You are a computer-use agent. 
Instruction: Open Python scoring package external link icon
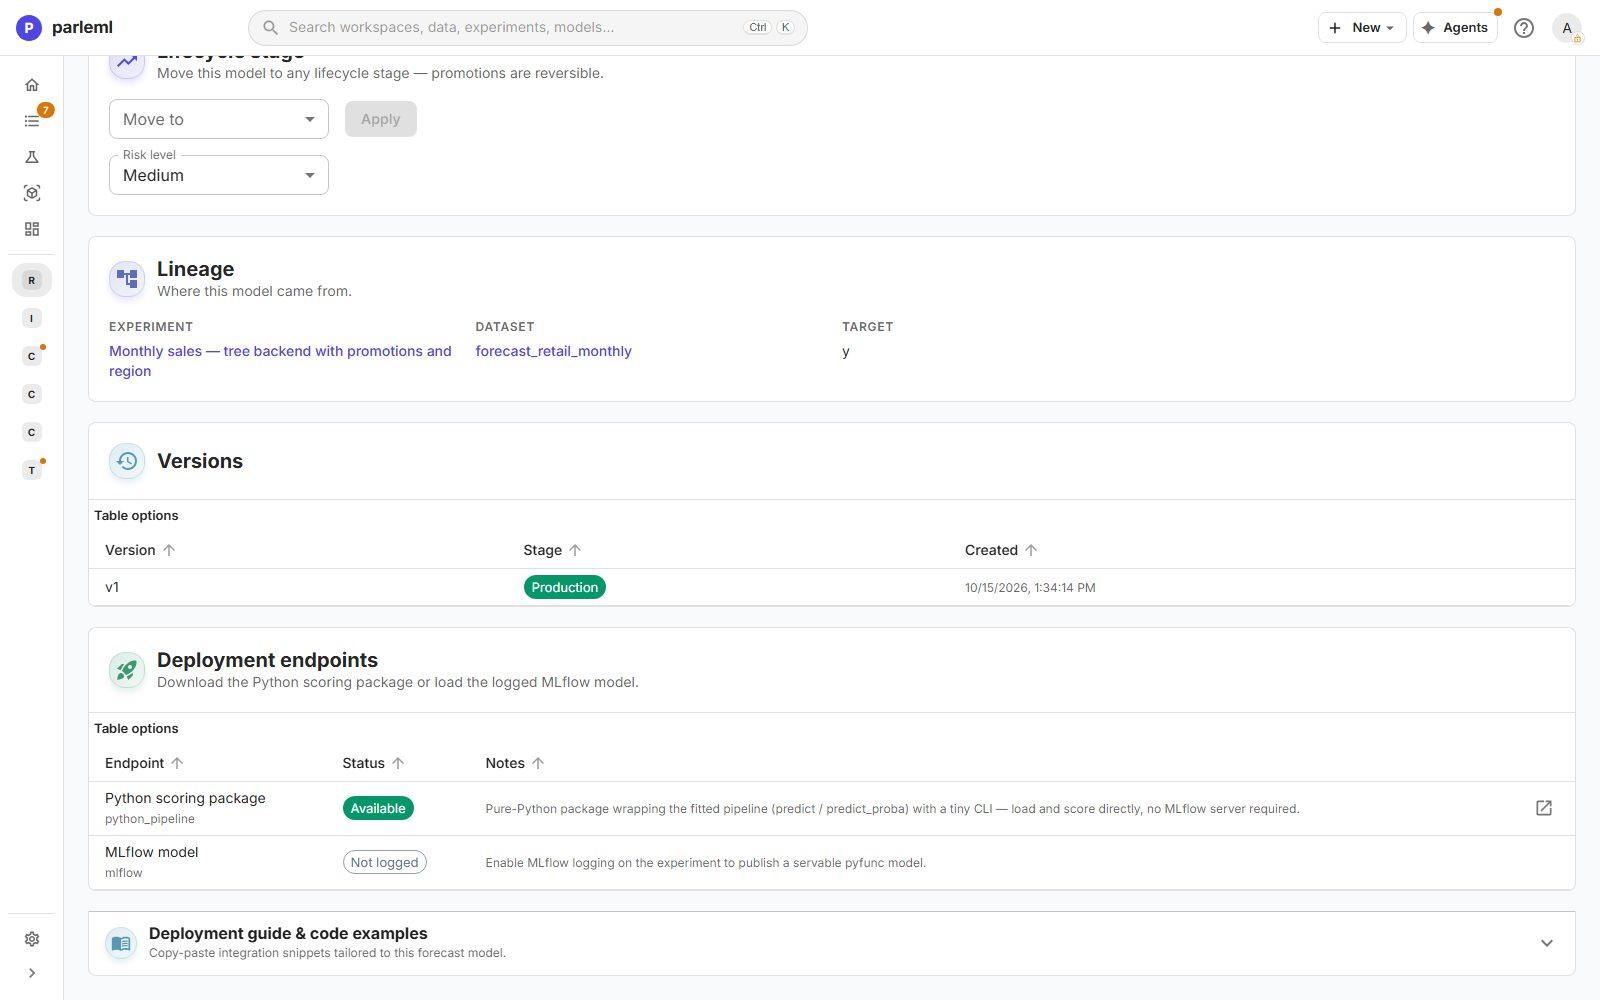pyautogui.click(x=1543, y=808)
